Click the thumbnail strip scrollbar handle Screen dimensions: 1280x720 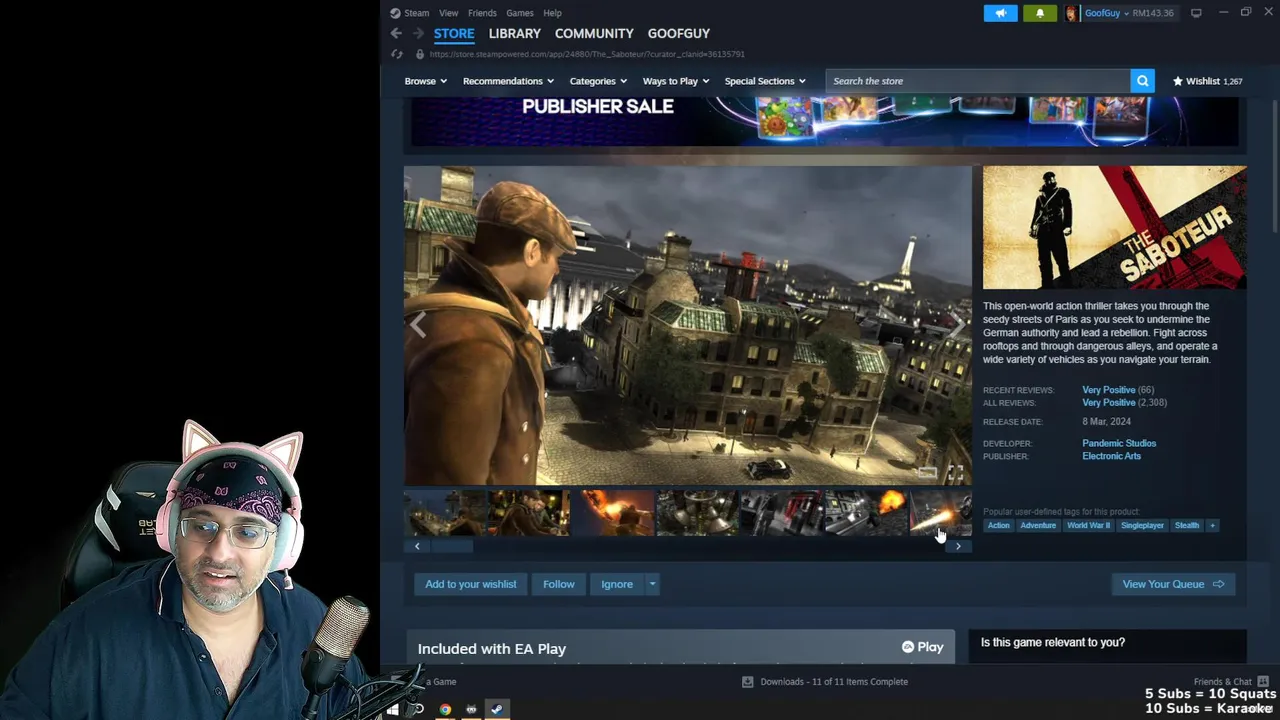450,546
